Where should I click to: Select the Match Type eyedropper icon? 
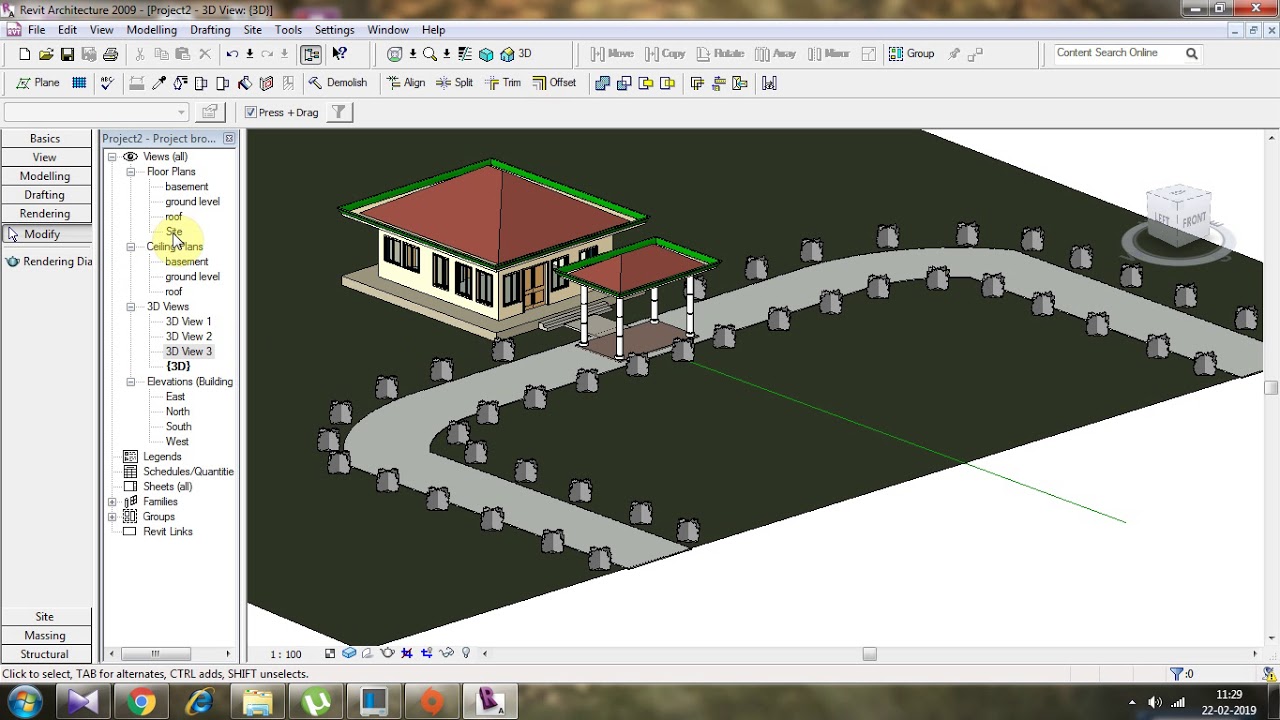[159, 83]
